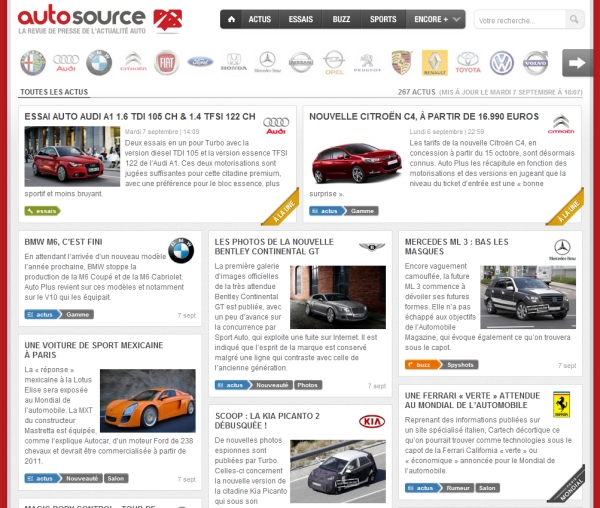This screenshot has width=600, height=508.
Task: Click the Rumeur tag on Ferrari article
Action: click(457, 488)
